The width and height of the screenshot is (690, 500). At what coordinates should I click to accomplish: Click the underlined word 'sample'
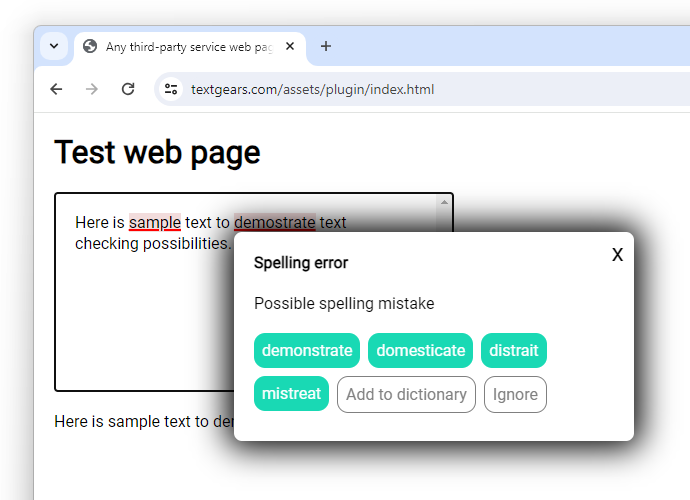point(154,223)
